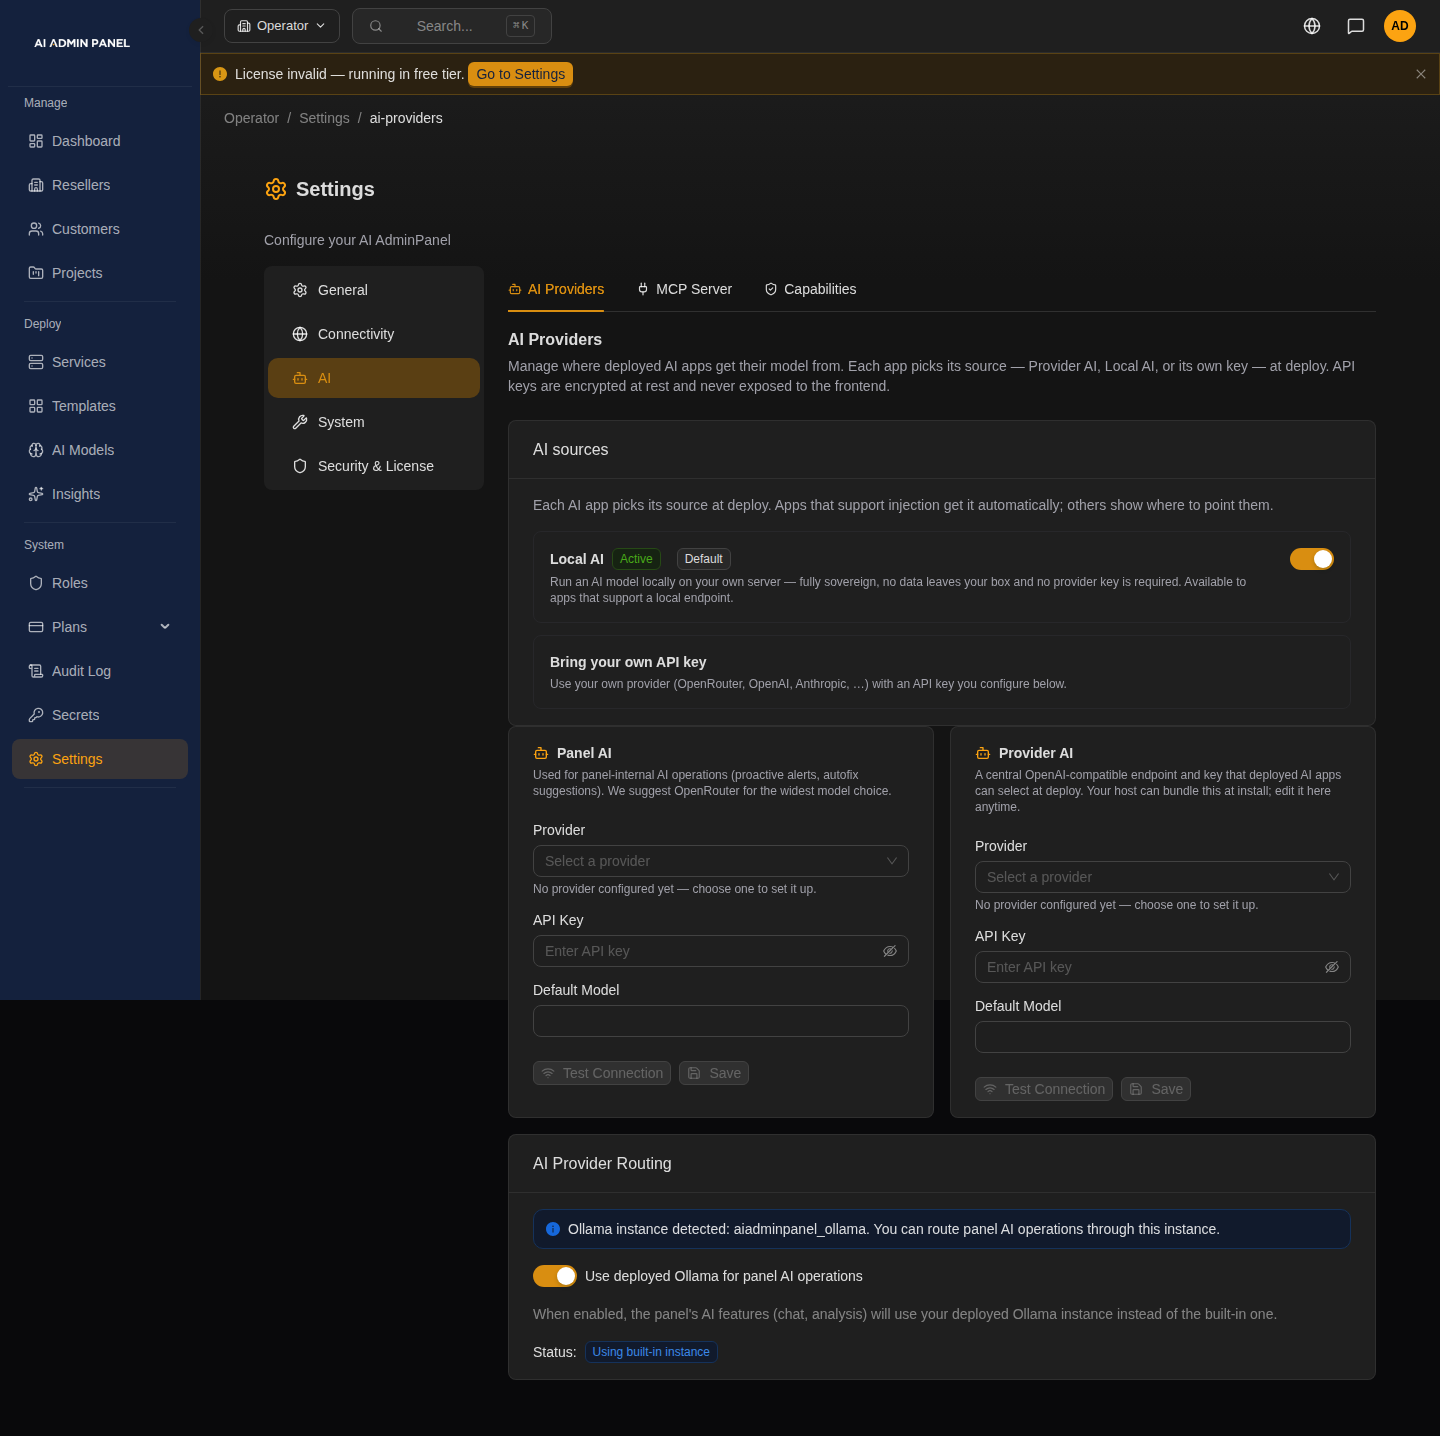Open the AD user avatar menu

(1400, 26)
